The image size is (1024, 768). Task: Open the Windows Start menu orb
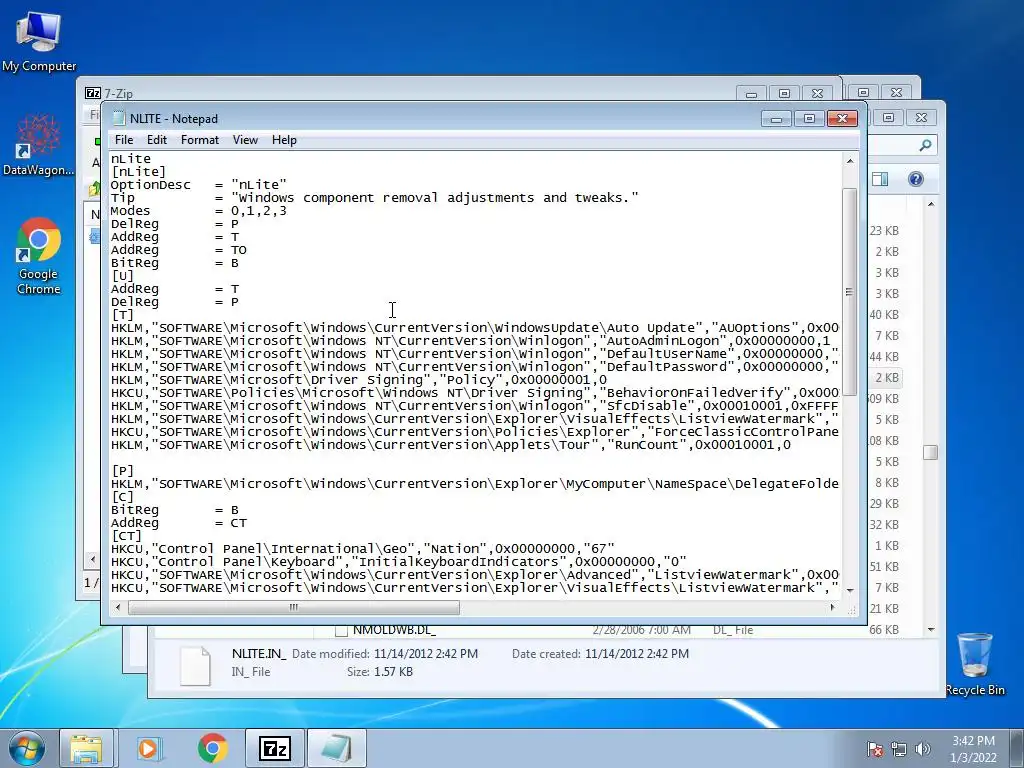[x=27, y=748]
